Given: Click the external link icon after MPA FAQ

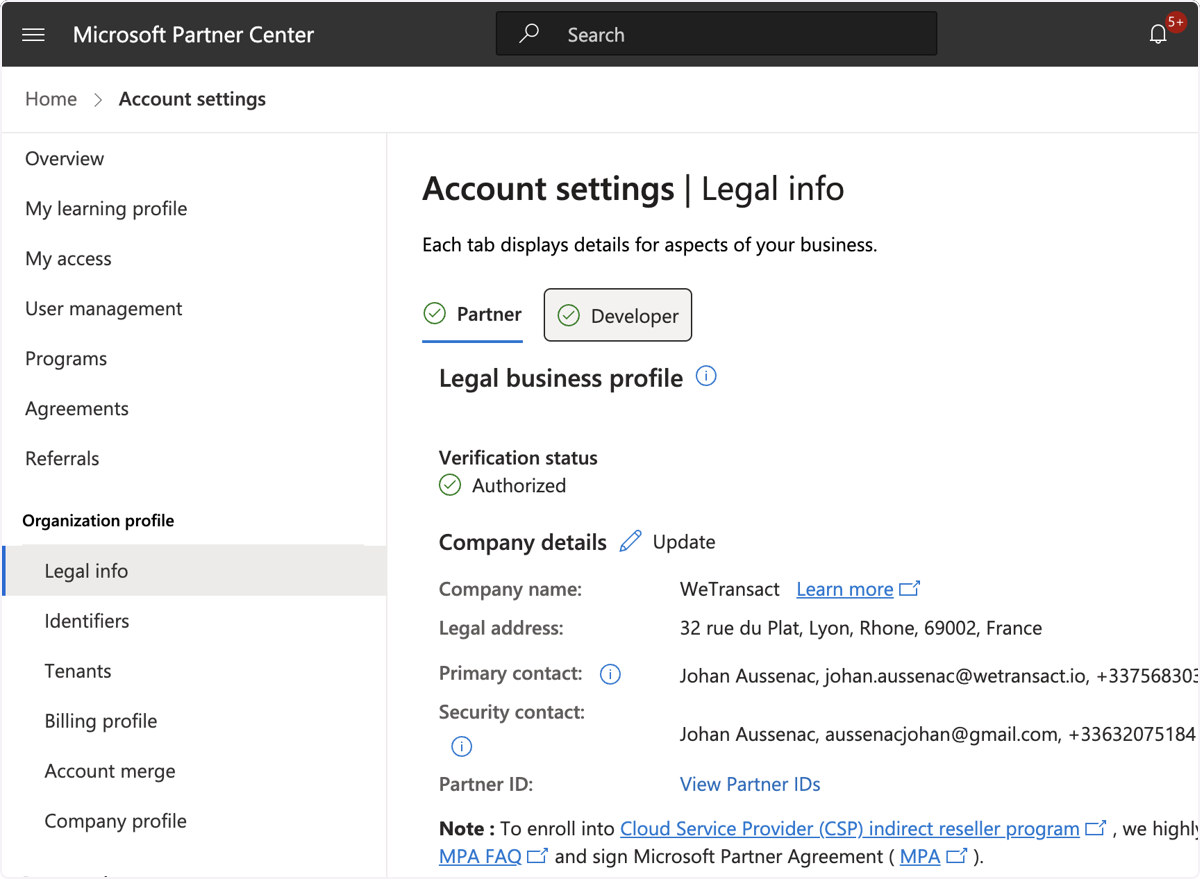Looking at the screenshot, I should [x=538, y=856].
